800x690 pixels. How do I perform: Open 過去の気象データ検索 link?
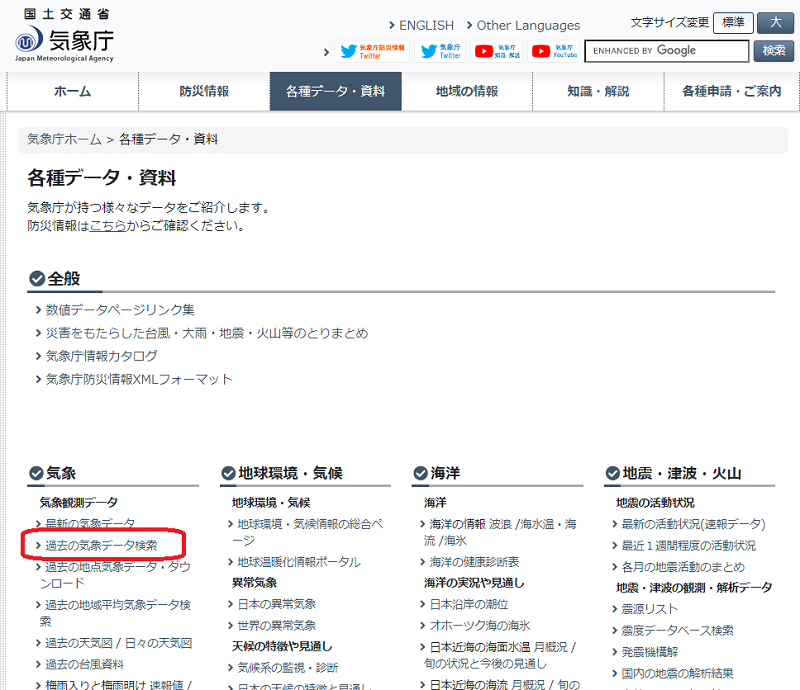(x=101, y=545)
